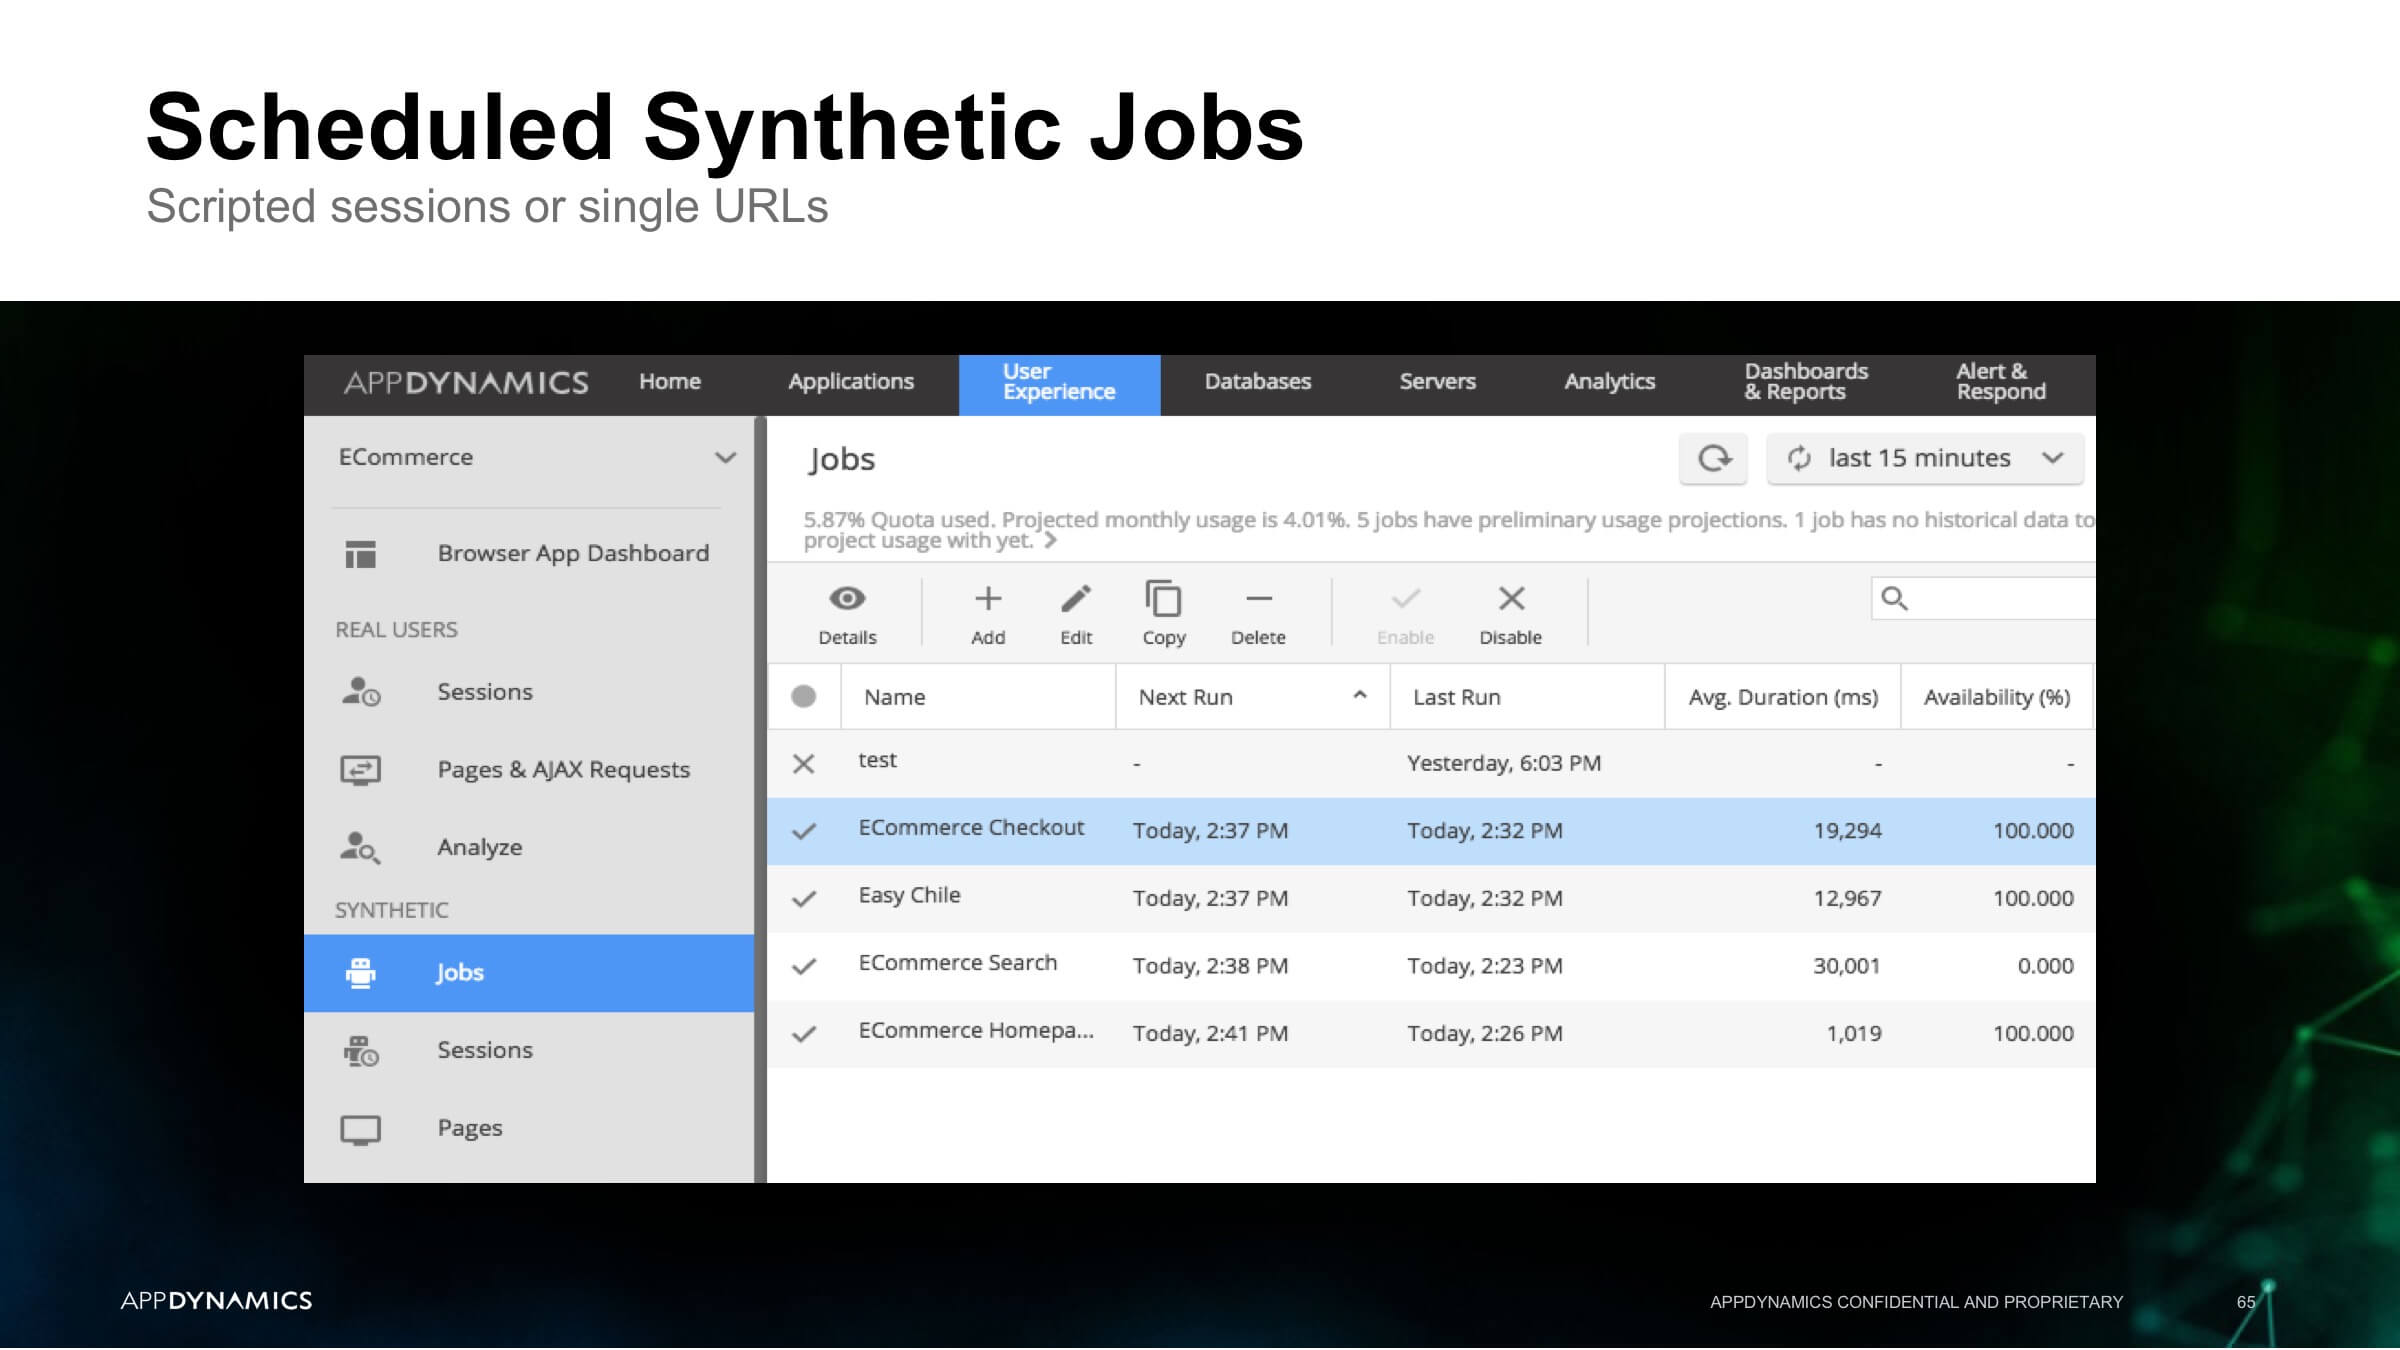Select the User Experience tab

[1059, 383]
